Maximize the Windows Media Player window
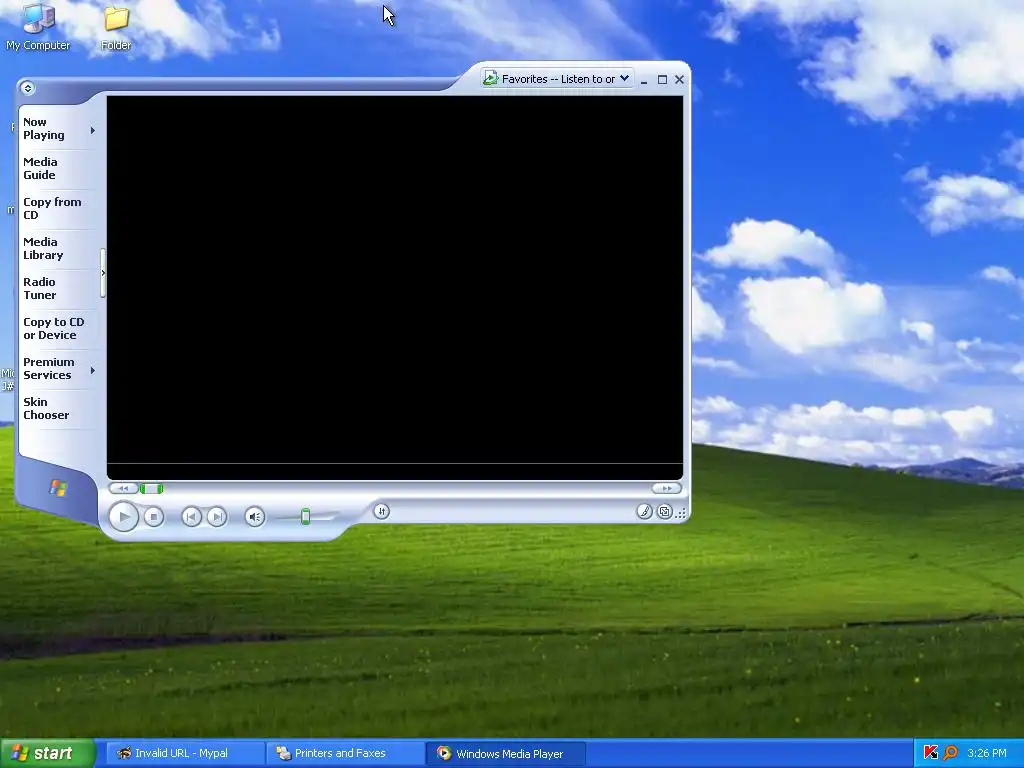Viewport: 1024px width, 768px height. 662,80
